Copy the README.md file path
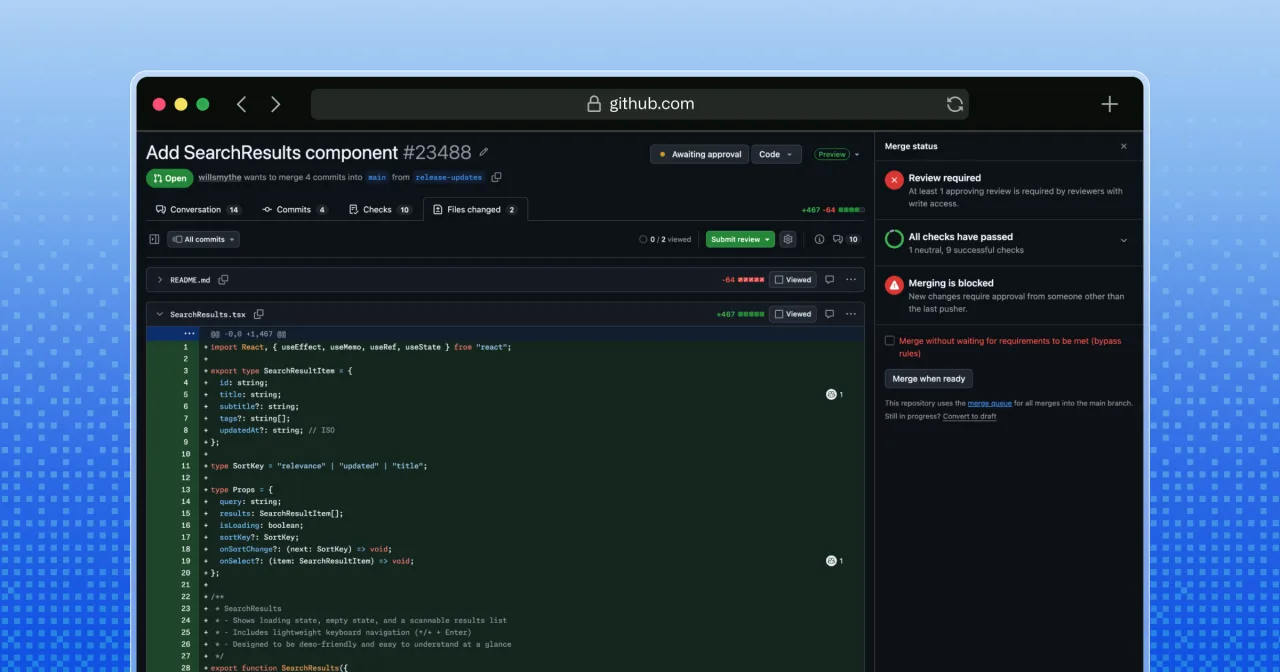This screenshot has width=1280, height=672. tap(223, 280)
